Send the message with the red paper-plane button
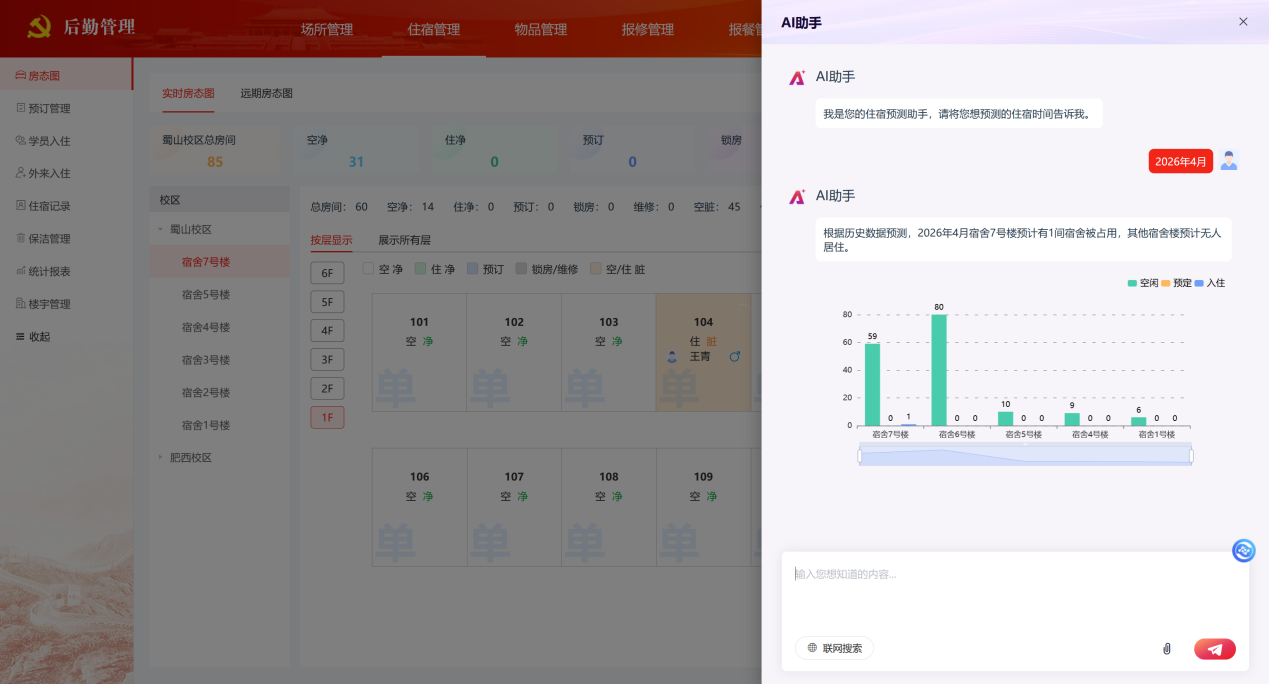This screenshot has height=684, width=1269. [1214, 649]
